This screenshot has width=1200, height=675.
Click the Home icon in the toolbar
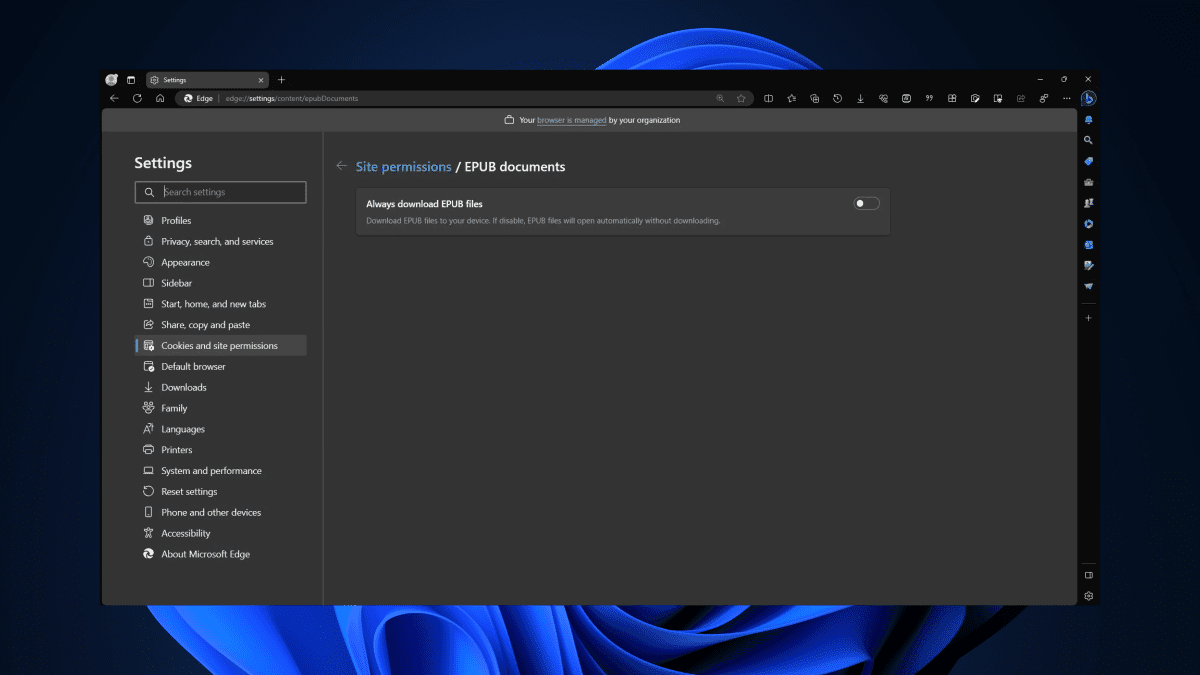click(160, 99)
